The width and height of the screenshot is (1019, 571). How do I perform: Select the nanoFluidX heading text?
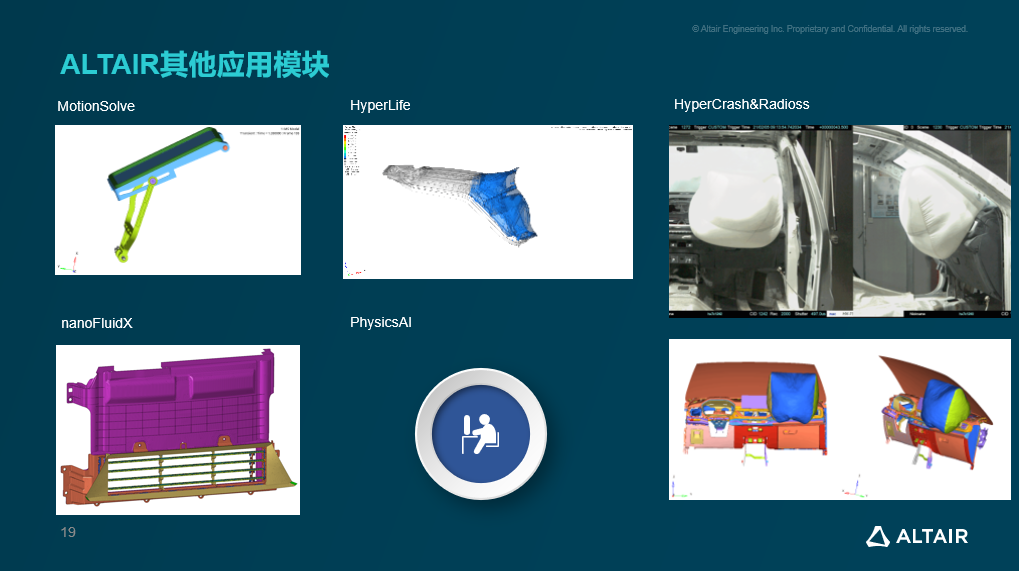coord(97,323)
